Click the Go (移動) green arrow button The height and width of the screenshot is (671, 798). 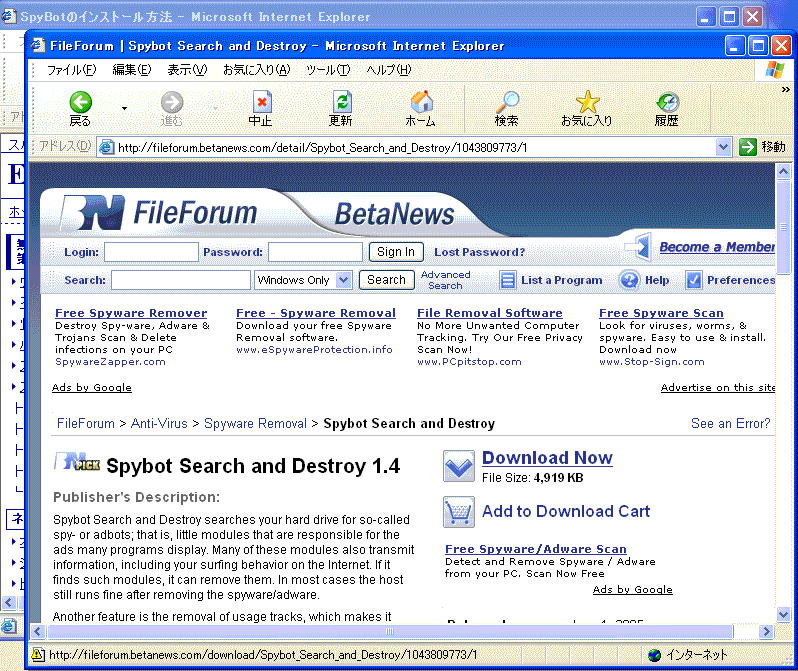(748, 147)
